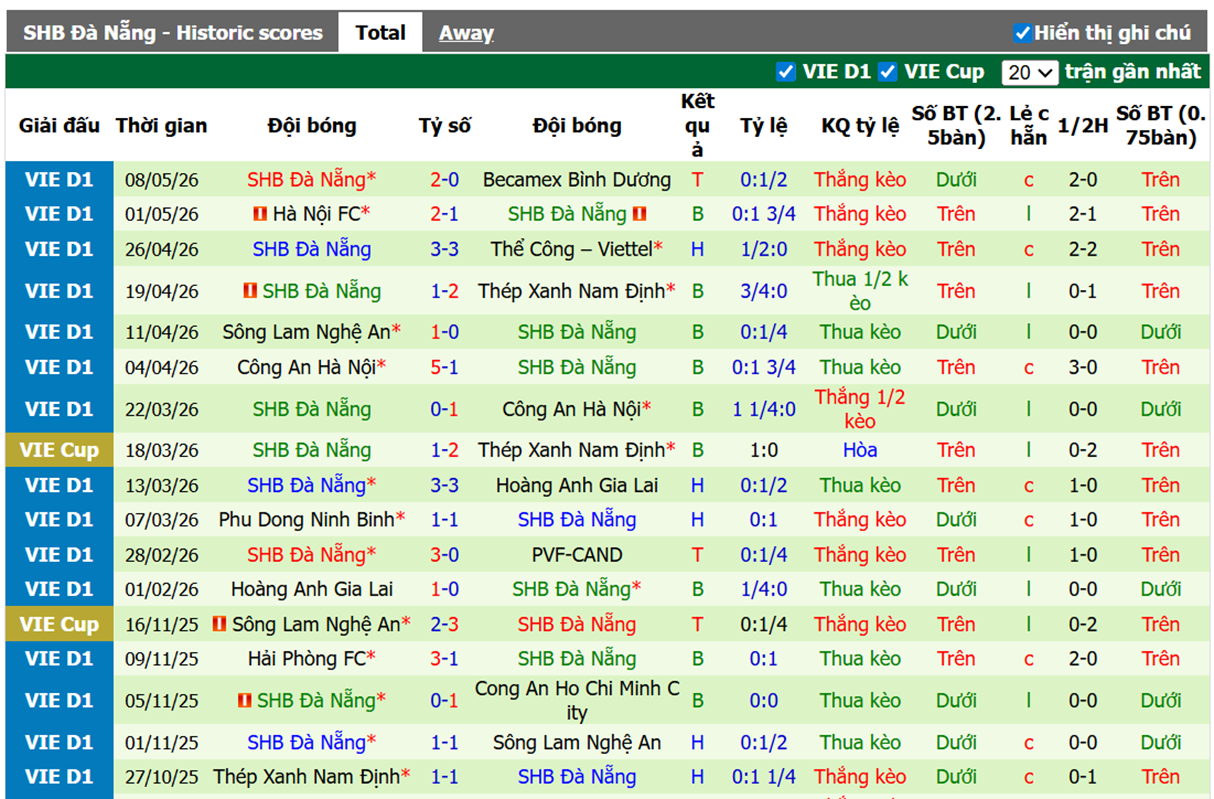Viewport: 1214px width, 799px height.
Task: Click Thắng 1/2 kèo result text
Action: click(860, 409)
